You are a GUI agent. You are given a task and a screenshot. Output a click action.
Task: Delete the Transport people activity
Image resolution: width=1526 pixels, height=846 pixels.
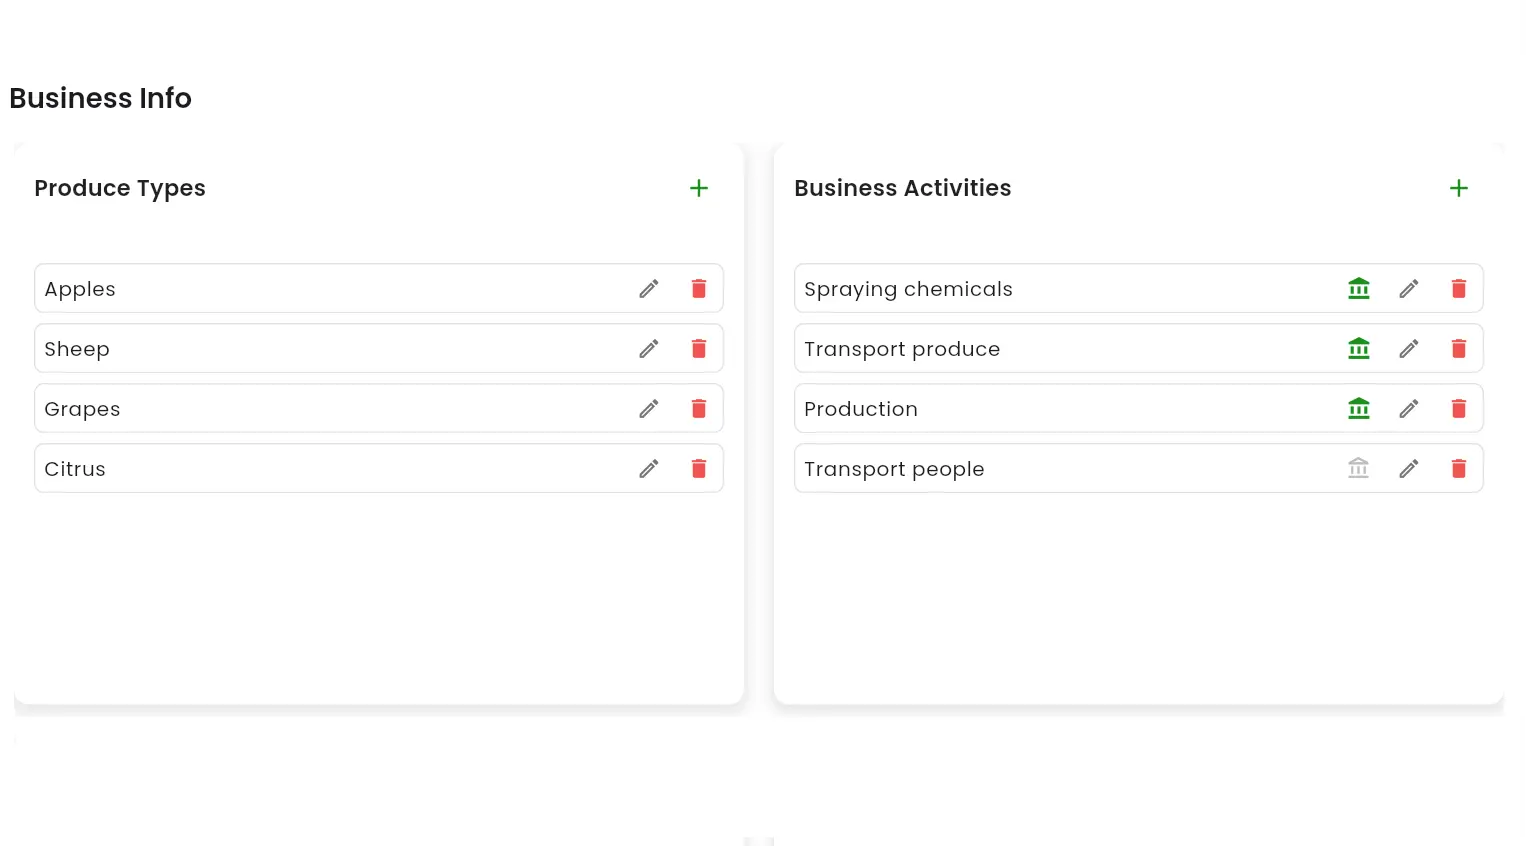point(1459,469)
